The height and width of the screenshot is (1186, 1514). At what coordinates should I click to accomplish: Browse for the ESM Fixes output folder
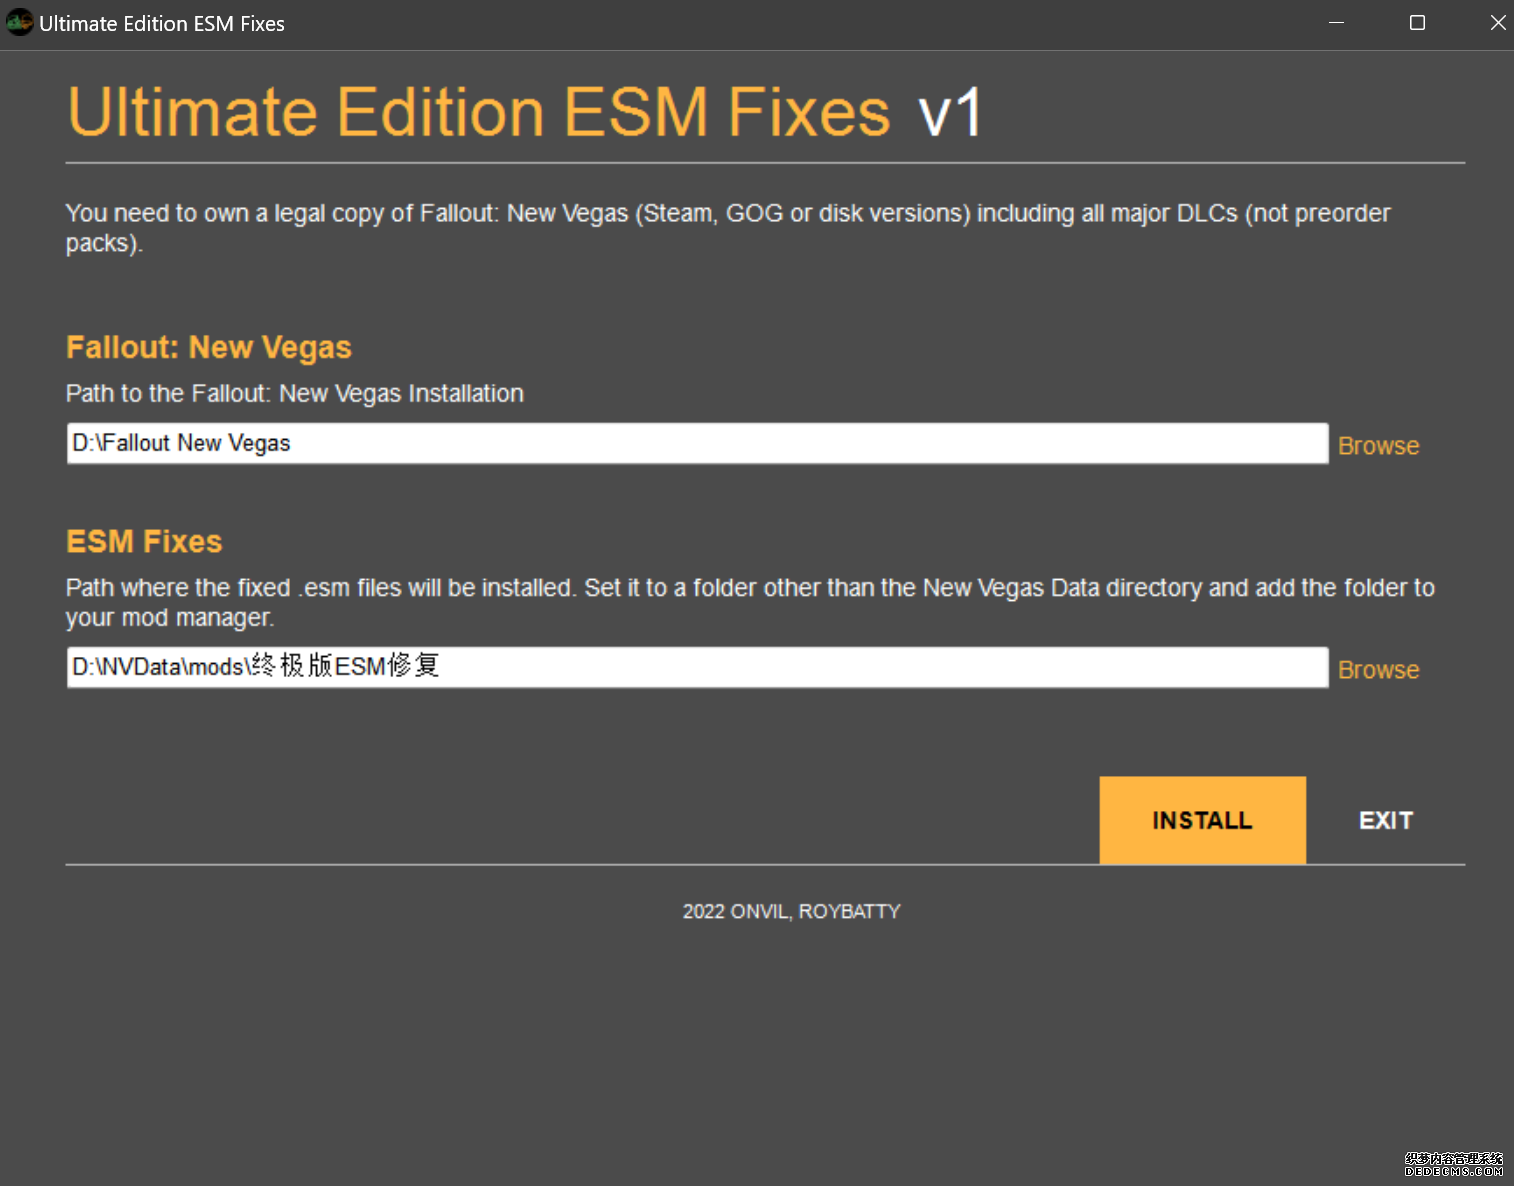pyautogui.click(x=1378, y=670)
